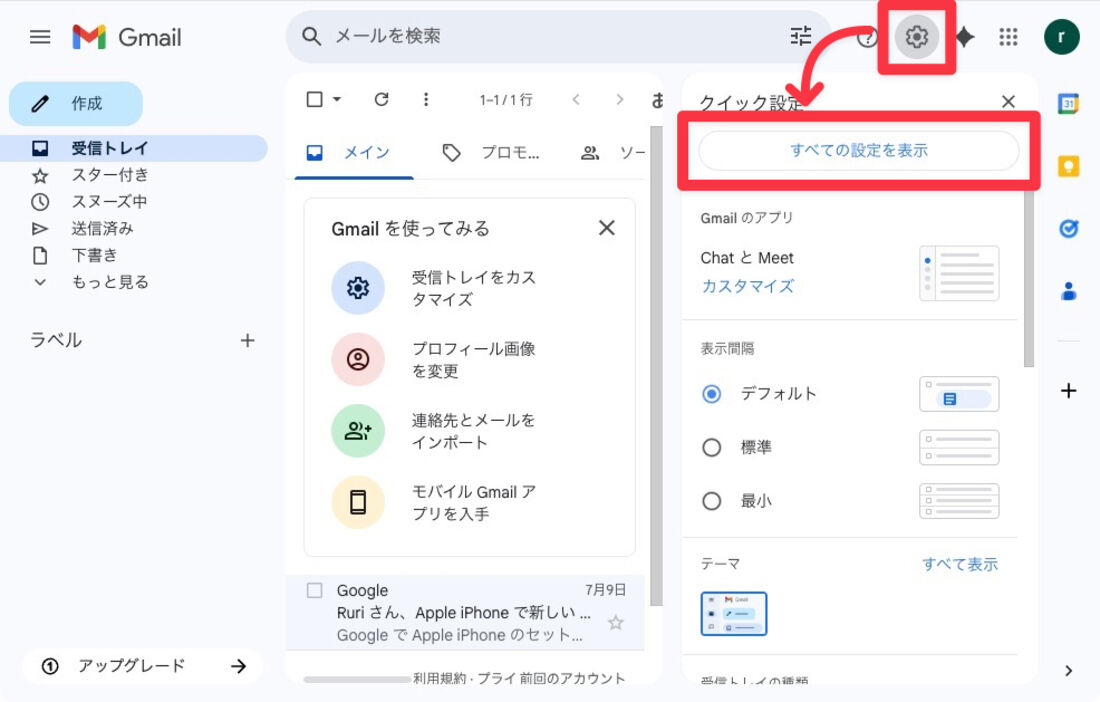The image size is (1100, 702).
Task: Open Gemini sparkle icon
Action: click(x=965, y=36)
